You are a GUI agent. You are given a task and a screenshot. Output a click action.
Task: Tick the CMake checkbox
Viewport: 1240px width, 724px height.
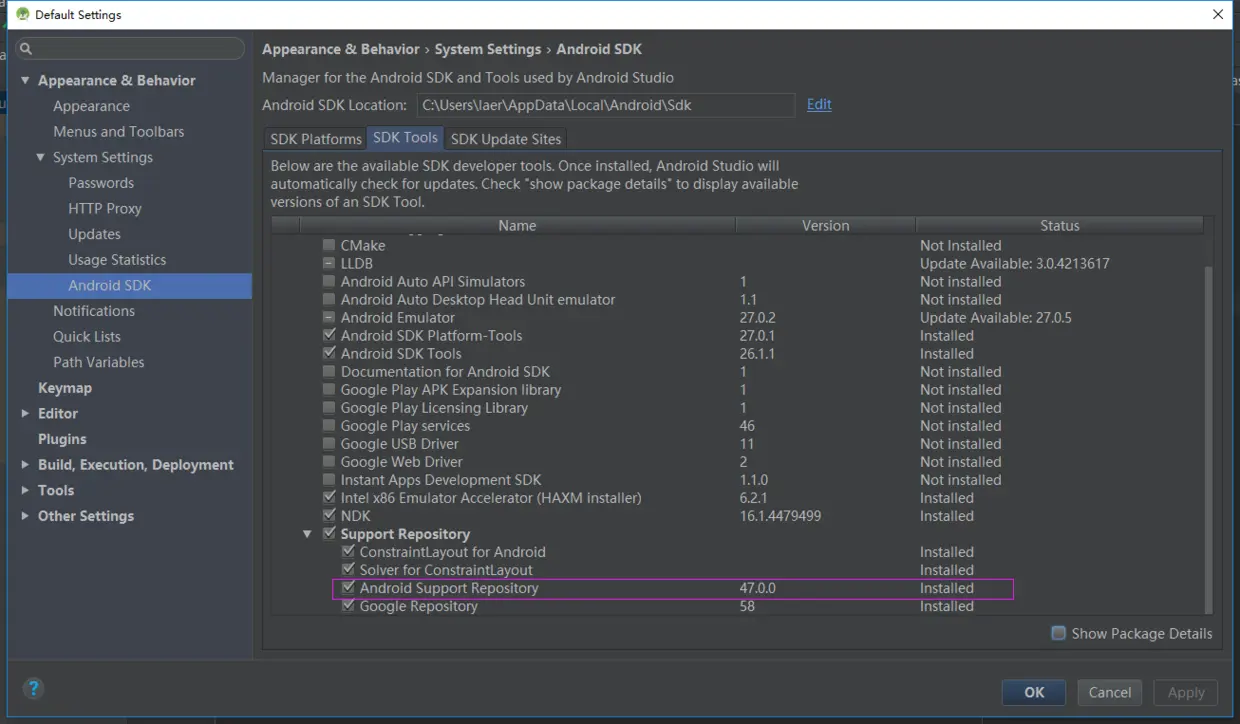point(329,245)
